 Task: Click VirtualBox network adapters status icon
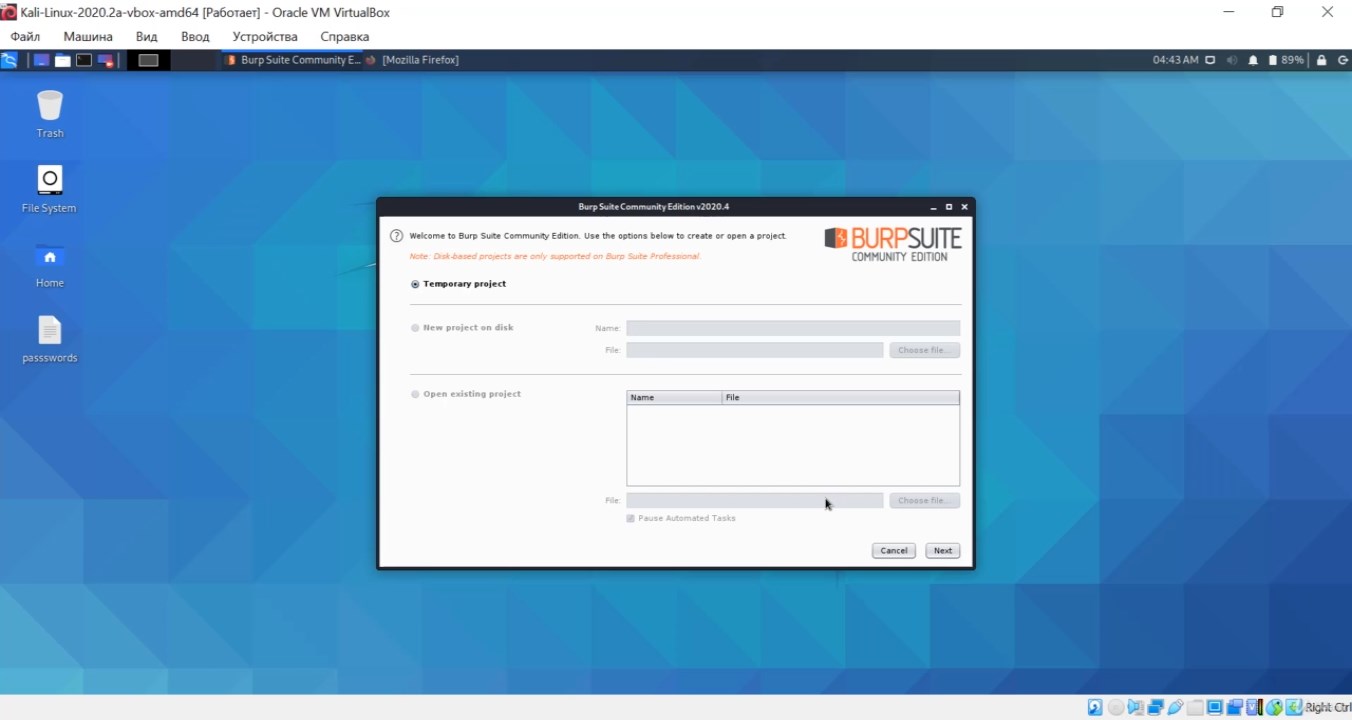[x=1155, y=708]
